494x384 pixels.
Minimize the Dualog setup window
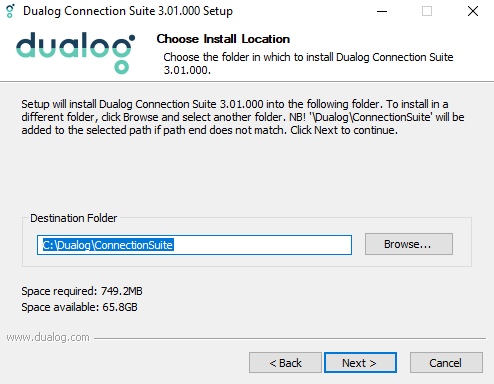pyautogui.click(x=382, y=11)
